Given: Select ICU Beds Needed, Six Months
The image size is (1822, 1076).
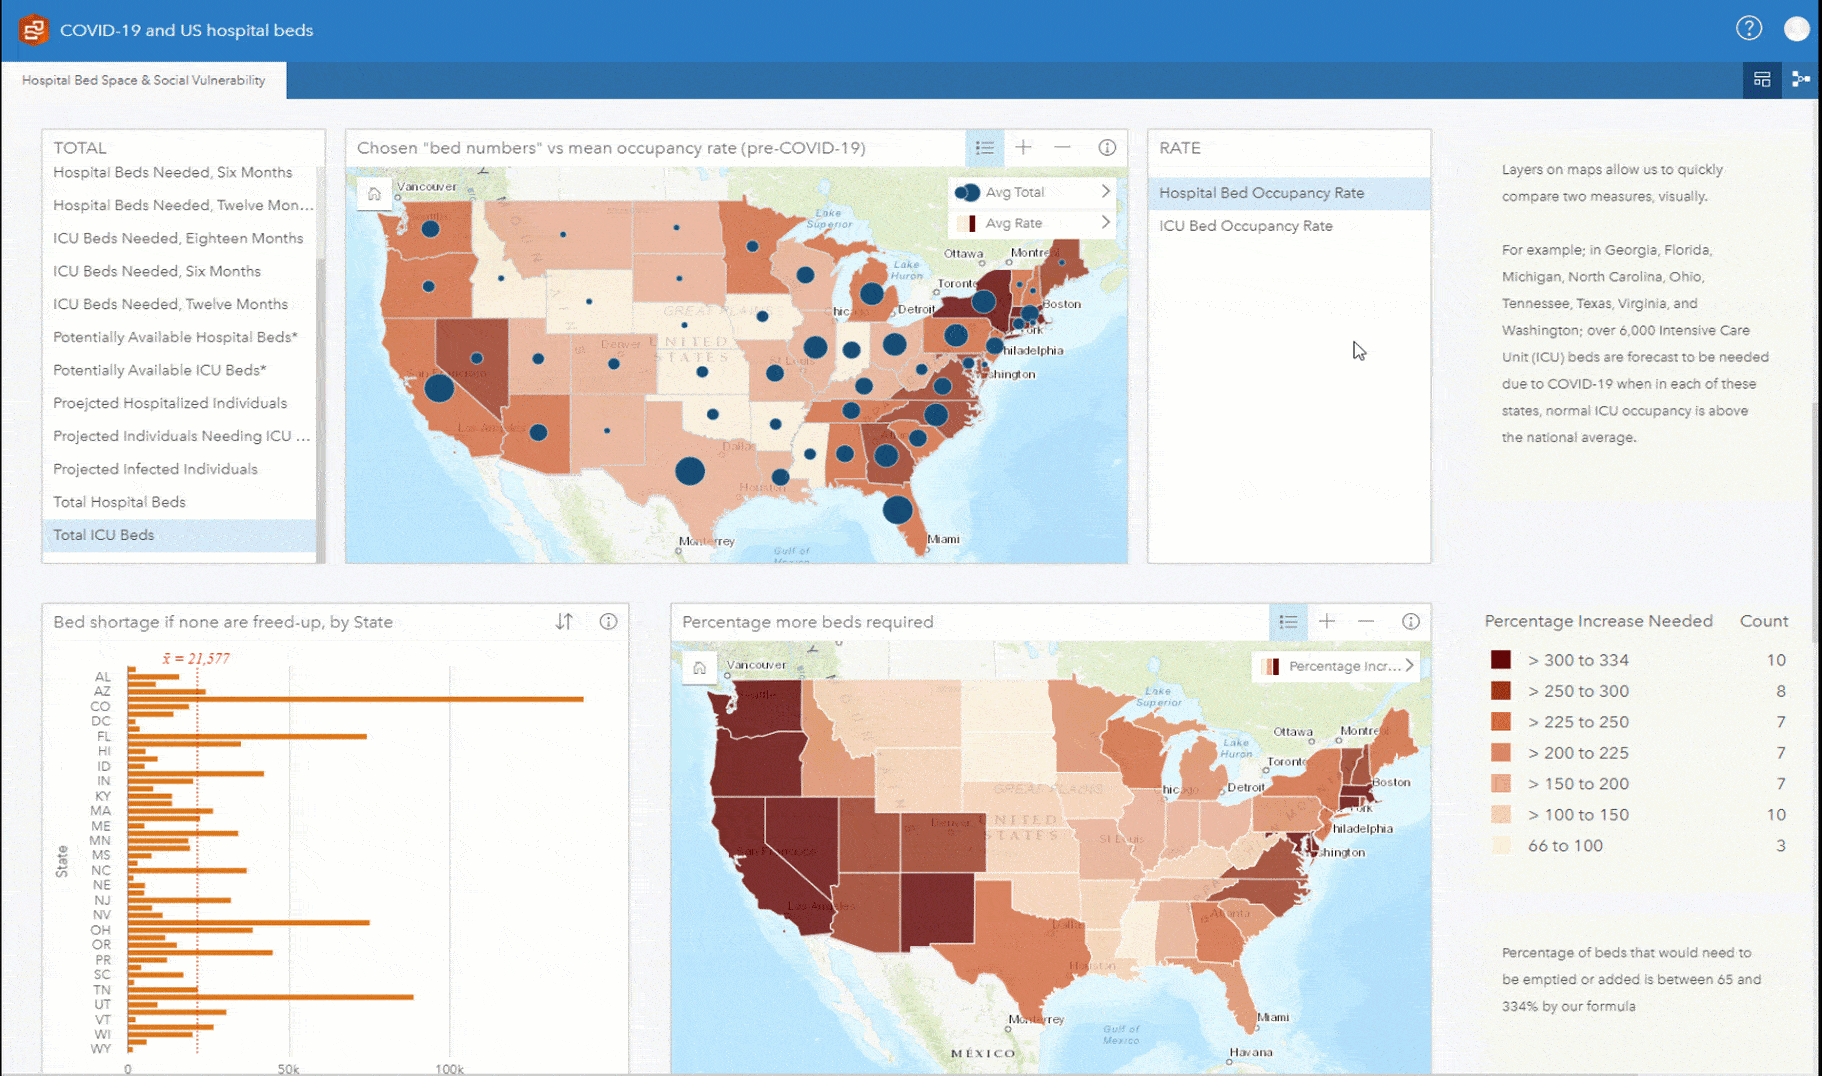Looking at the screenshot, I should pos(179,271).
